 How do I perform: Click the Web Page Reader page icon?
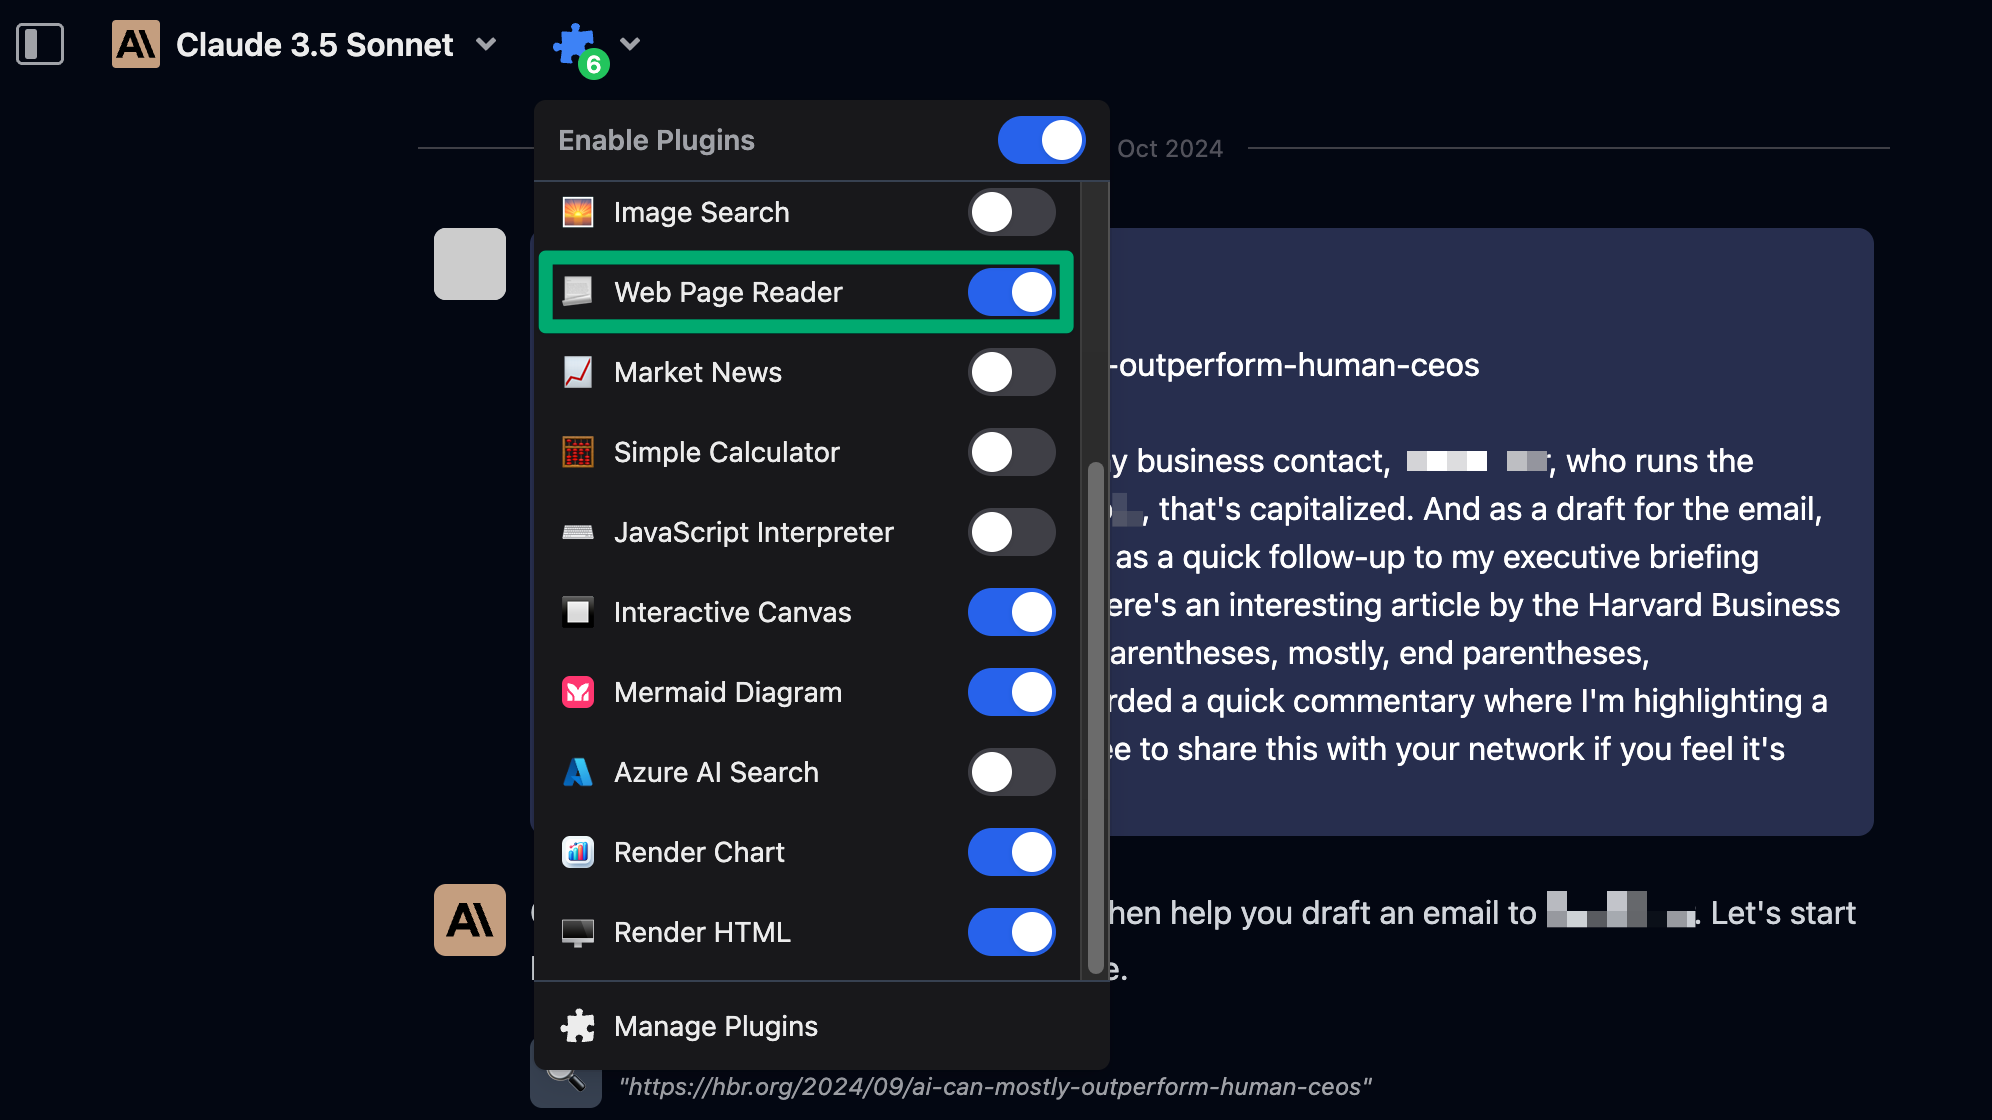(578, 292)
